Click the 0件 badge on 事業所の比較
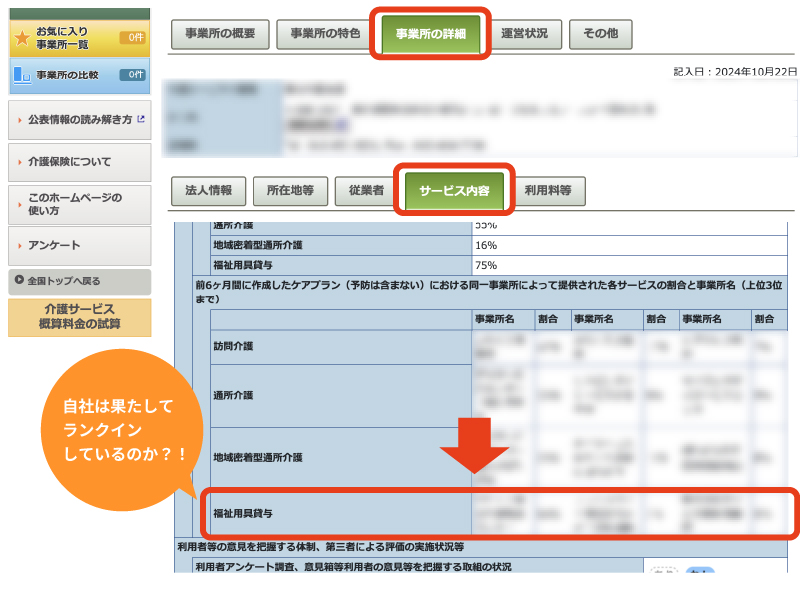The image size is (800, 600). [x=132, y=75]
